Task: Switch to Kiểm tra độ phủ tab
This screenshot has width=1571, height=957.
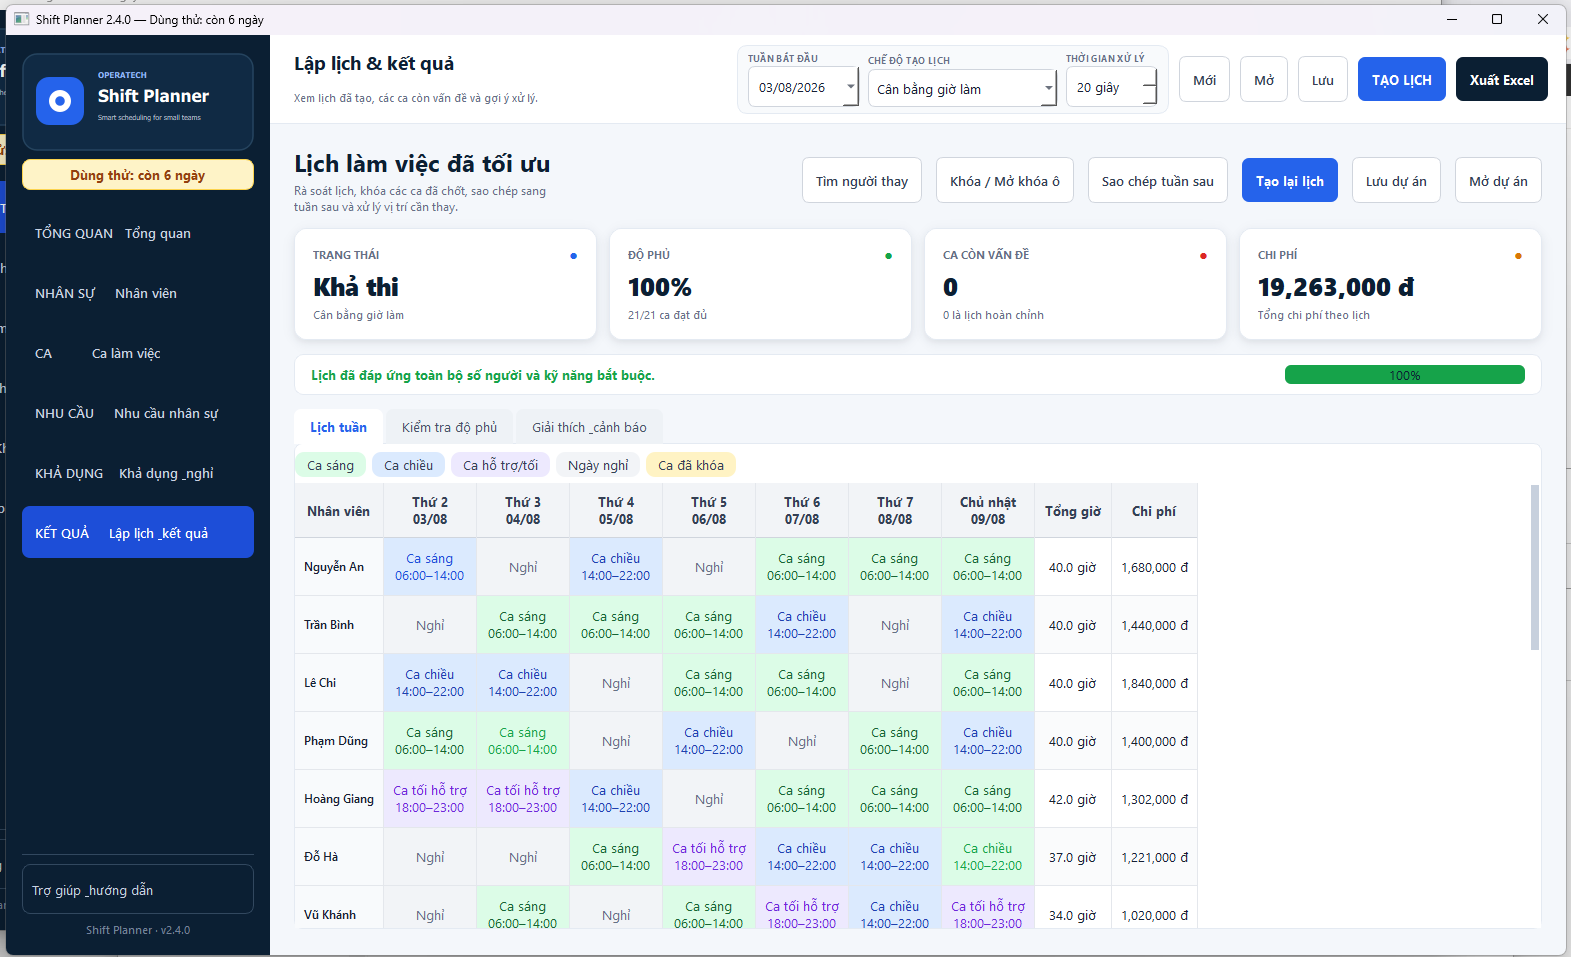Action: [449, 427]
